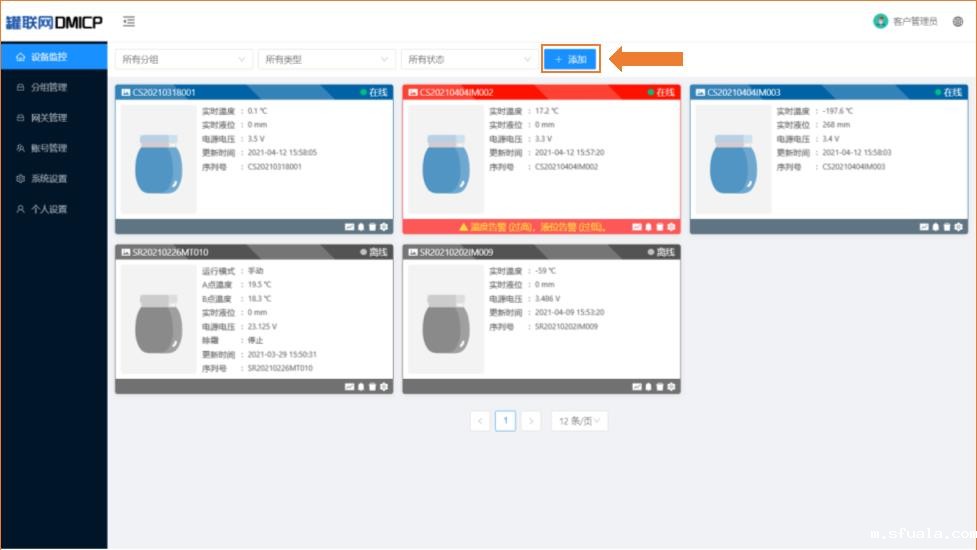Screen dimensions: 977x550
Task: Select 系统设置 in the sidebar
Action: point(48,179)
